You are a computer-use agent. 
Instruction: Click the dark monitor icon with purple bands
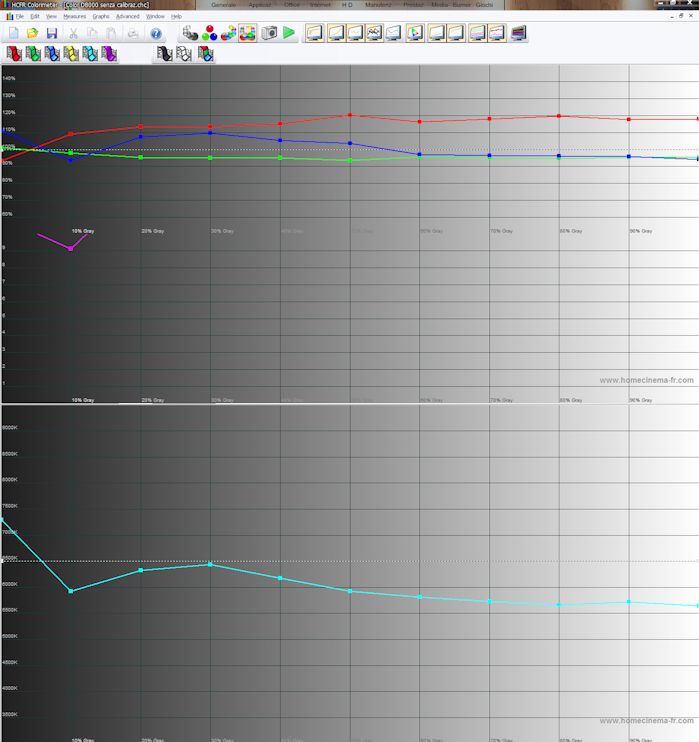519,33
